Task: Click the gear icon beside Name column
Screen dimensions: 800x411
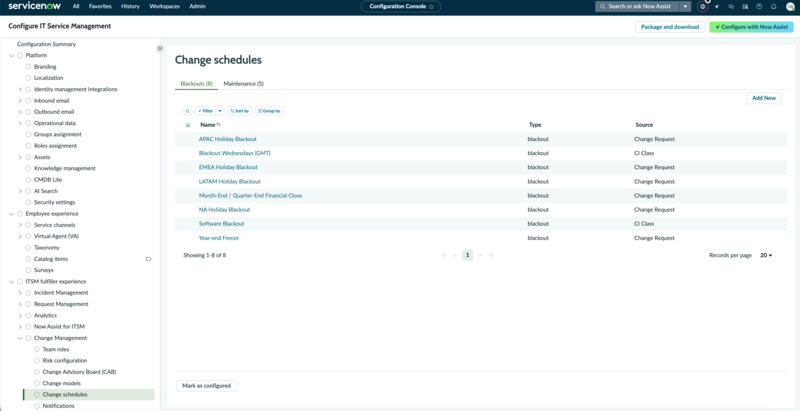Action: point(188,125)
